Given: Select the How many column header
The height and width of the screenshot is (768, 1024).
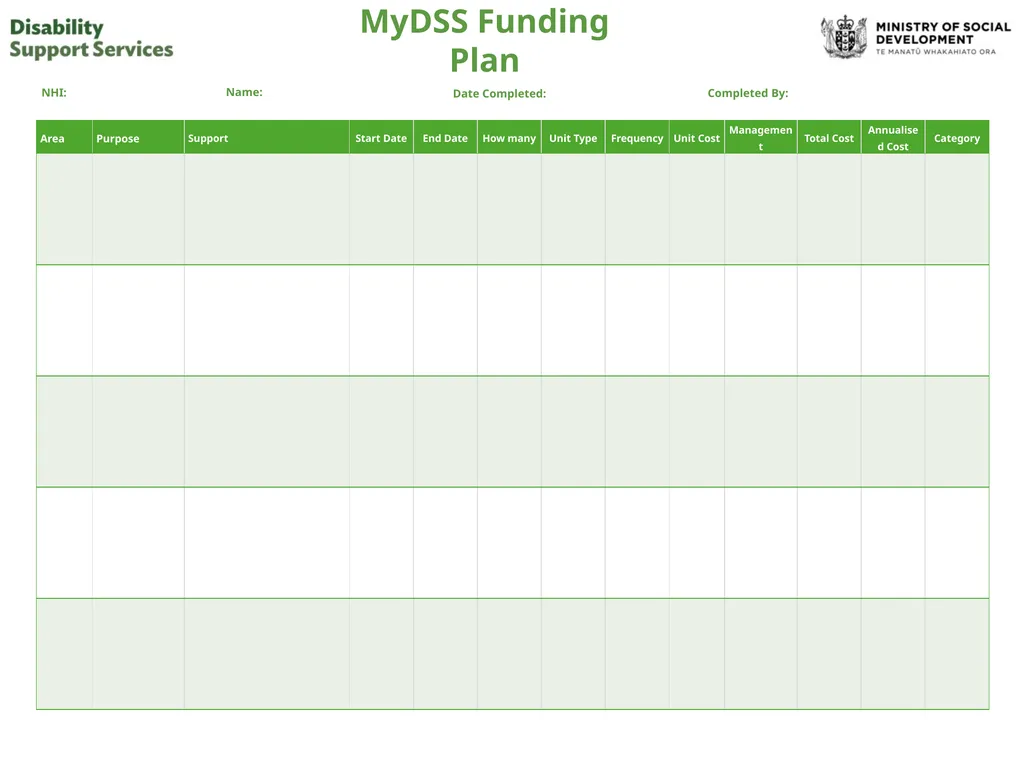Looking at the screenshot, I should click(509, 137).
